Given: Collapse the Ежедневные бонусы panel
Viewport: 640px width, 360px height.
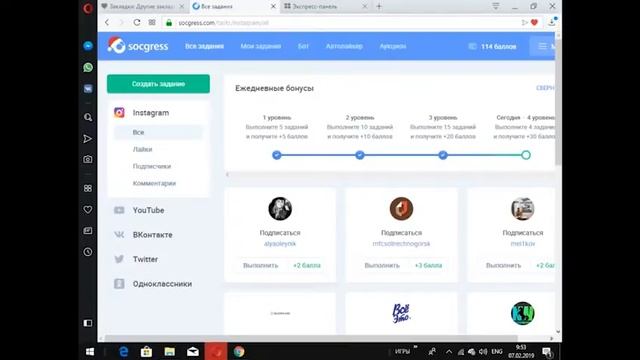Looking at the screenshot, I should click(x=545, y=88).
